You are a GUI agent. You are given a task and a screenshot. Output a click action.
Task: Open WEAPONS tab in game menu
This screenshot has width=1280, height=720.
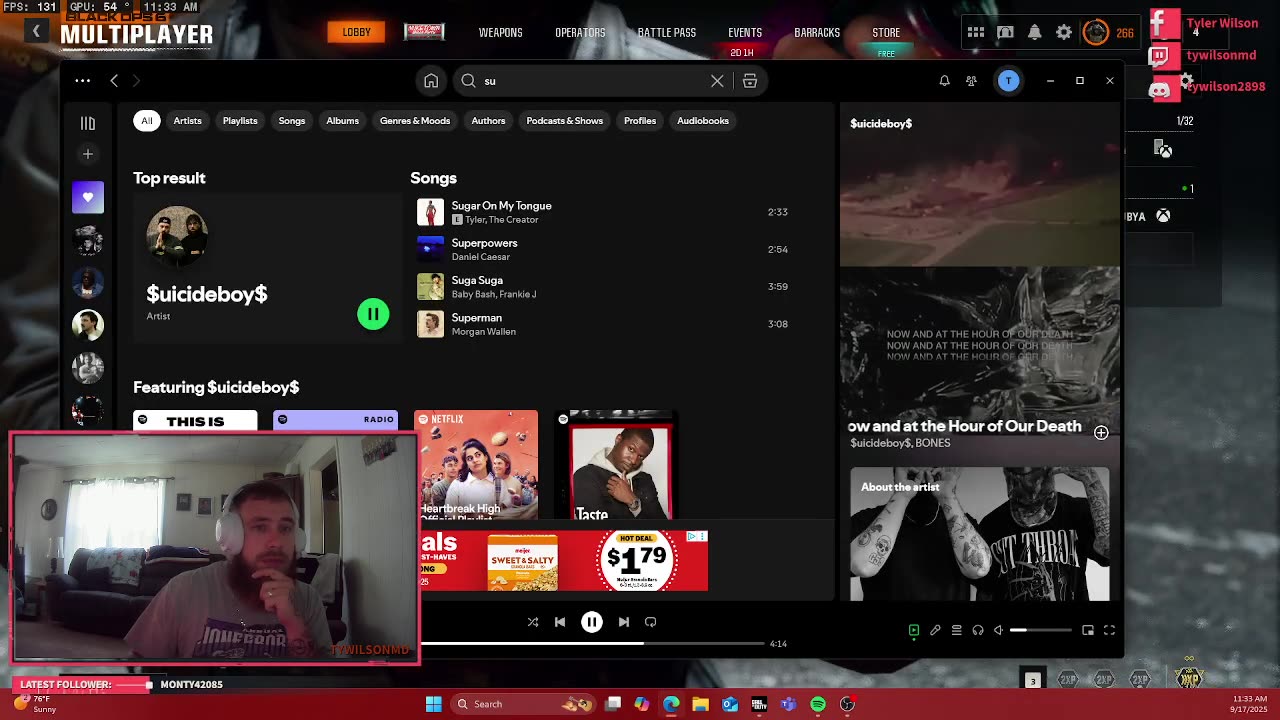coord(500,33)
